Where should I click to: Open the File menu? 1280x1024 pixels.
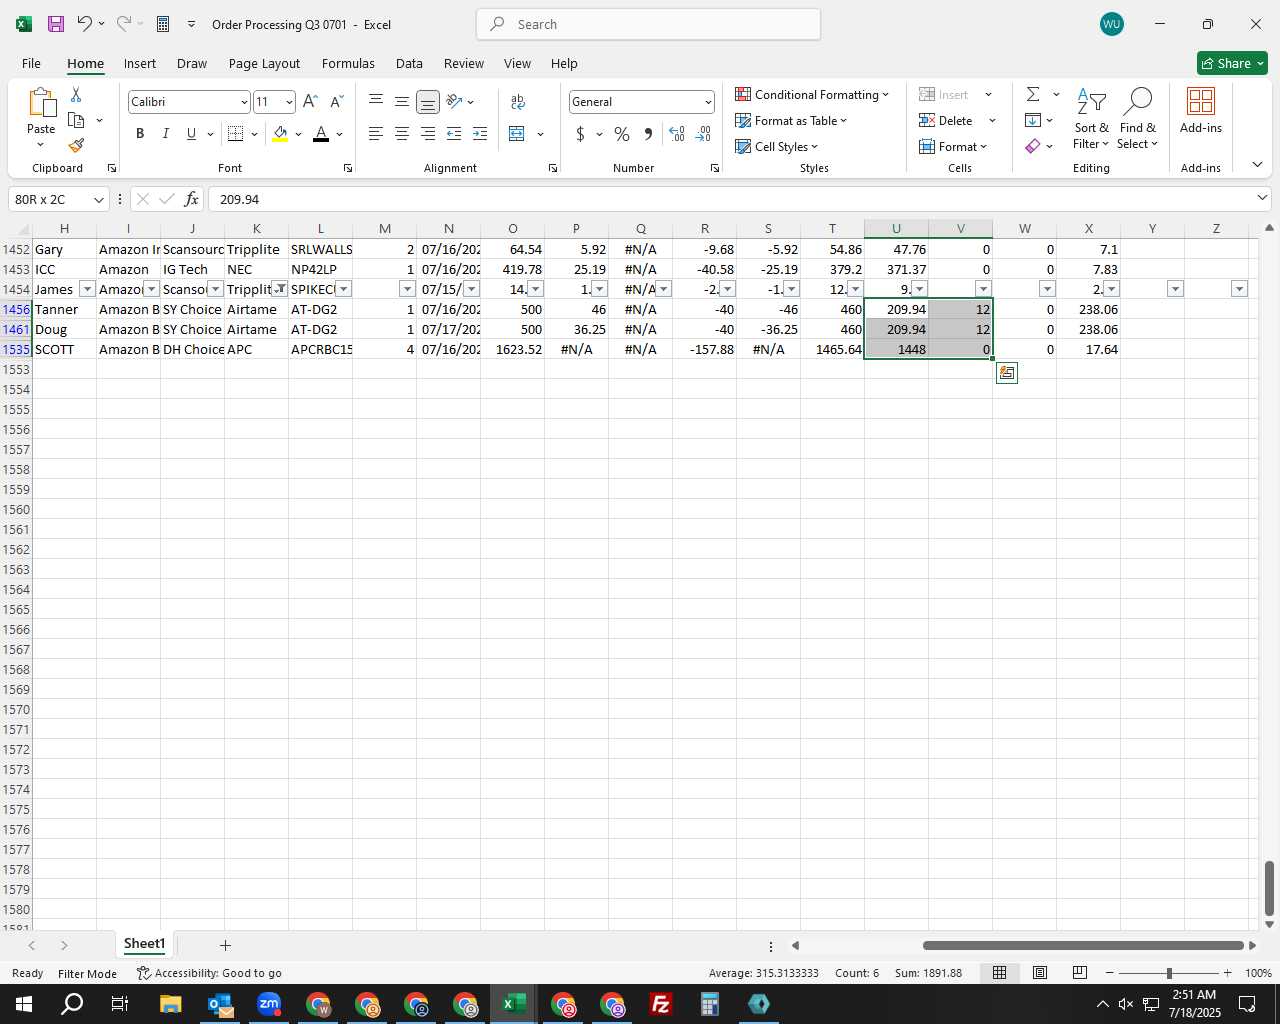coord(32,63)
